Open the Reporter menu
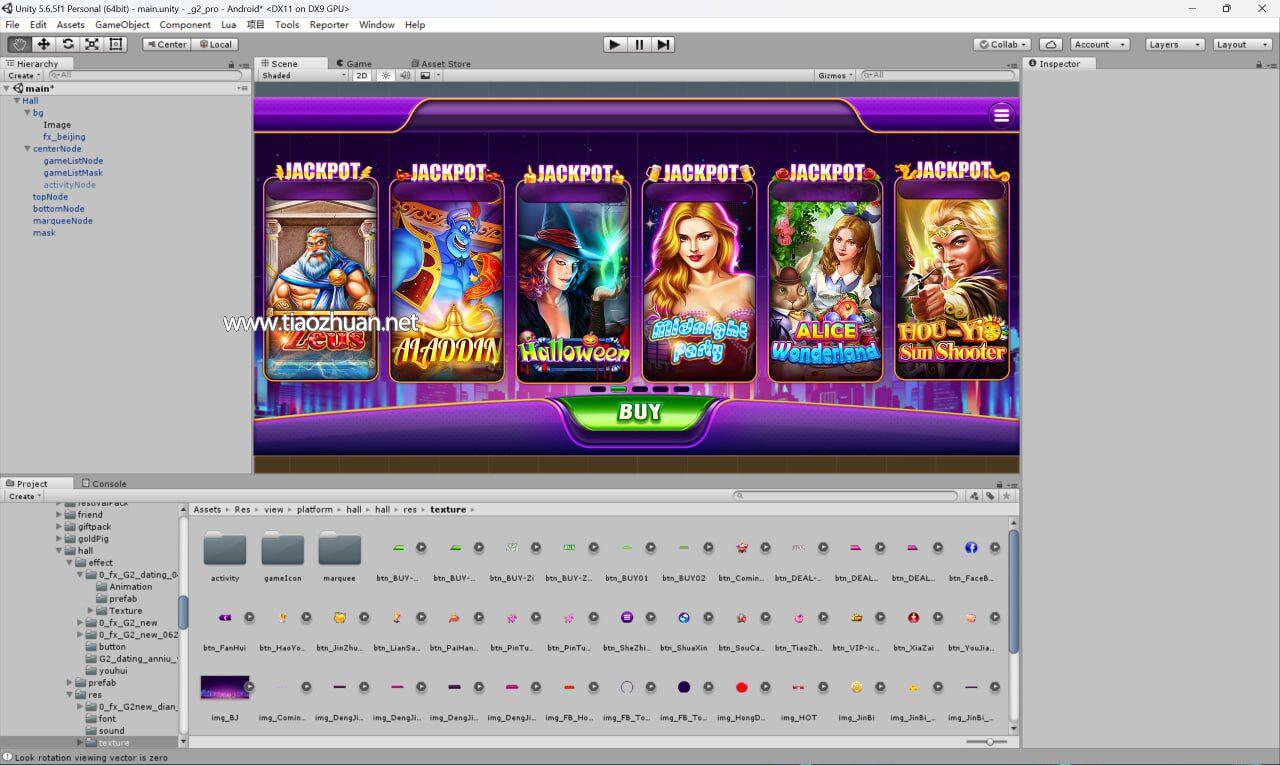Image resolution: width=1280 pixels, height=765 pixels. click(x=329, y=24)
